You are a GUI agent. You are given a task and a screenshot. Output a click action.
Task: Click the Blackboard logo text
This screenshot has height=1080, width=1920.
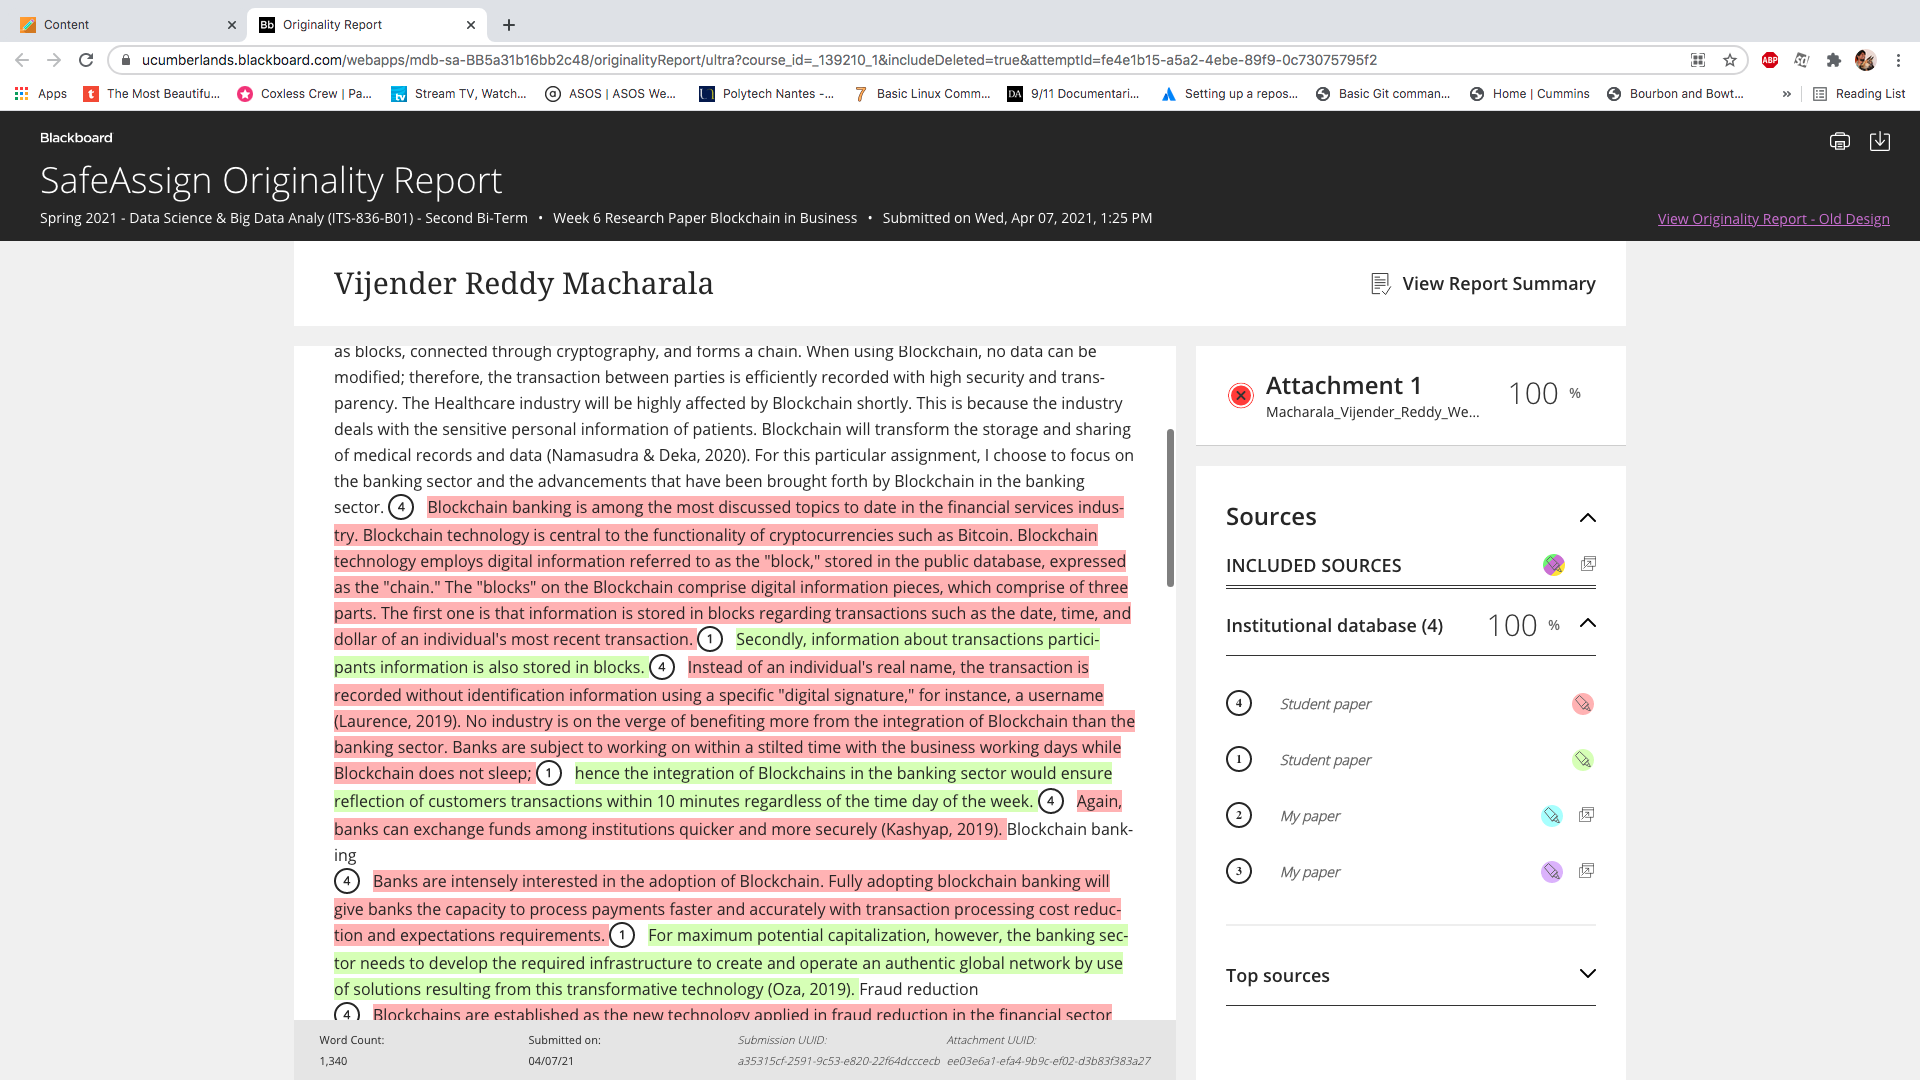[76, 138]
